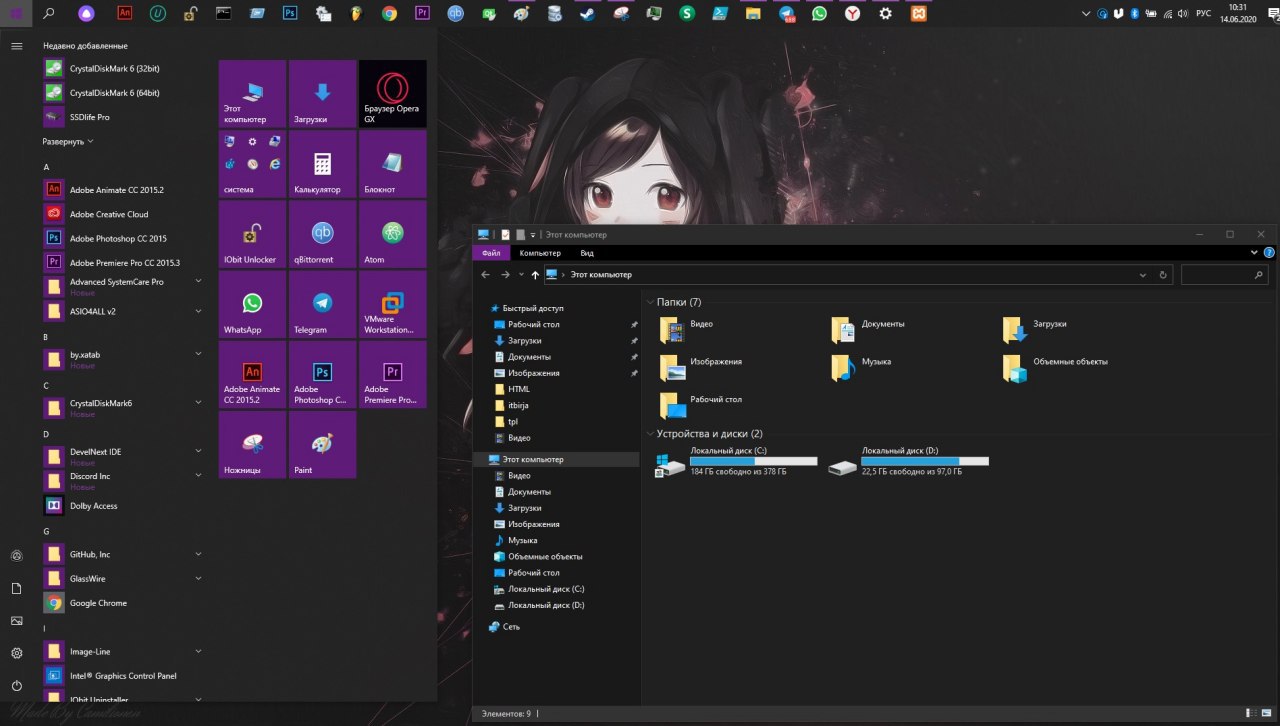The height and width of the screenshot is (726, 1280).
Task: Open the Atom tile
Action: pyautogui.click(x=392, y=234)
